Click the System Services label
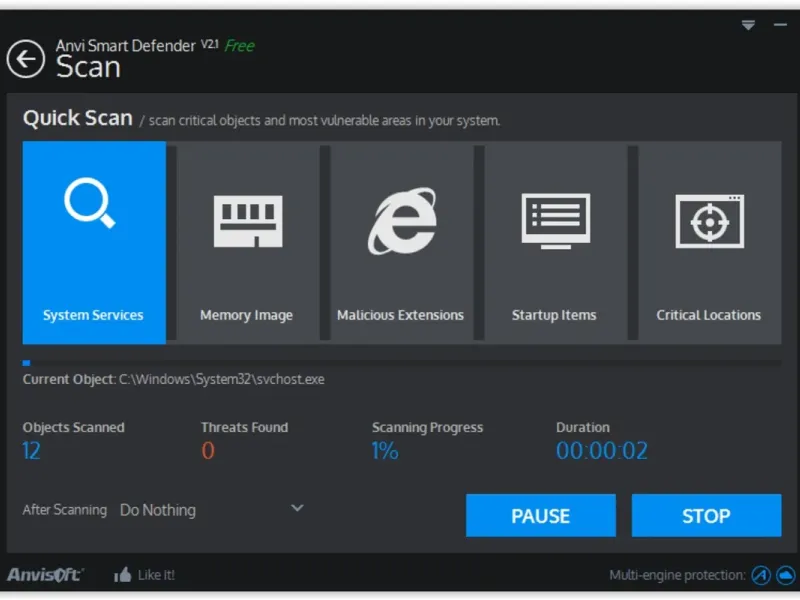Screen dimensions: 800x600 coord(93,315)
